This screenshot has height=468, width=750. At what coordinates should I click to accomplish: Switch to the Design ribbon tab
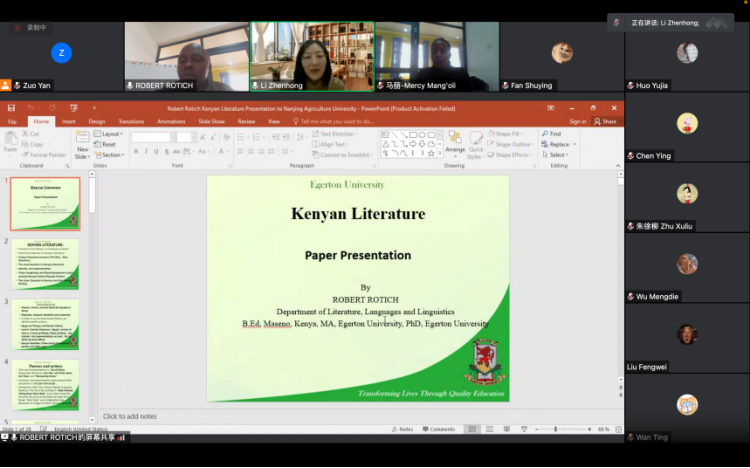tap(97, 121)
